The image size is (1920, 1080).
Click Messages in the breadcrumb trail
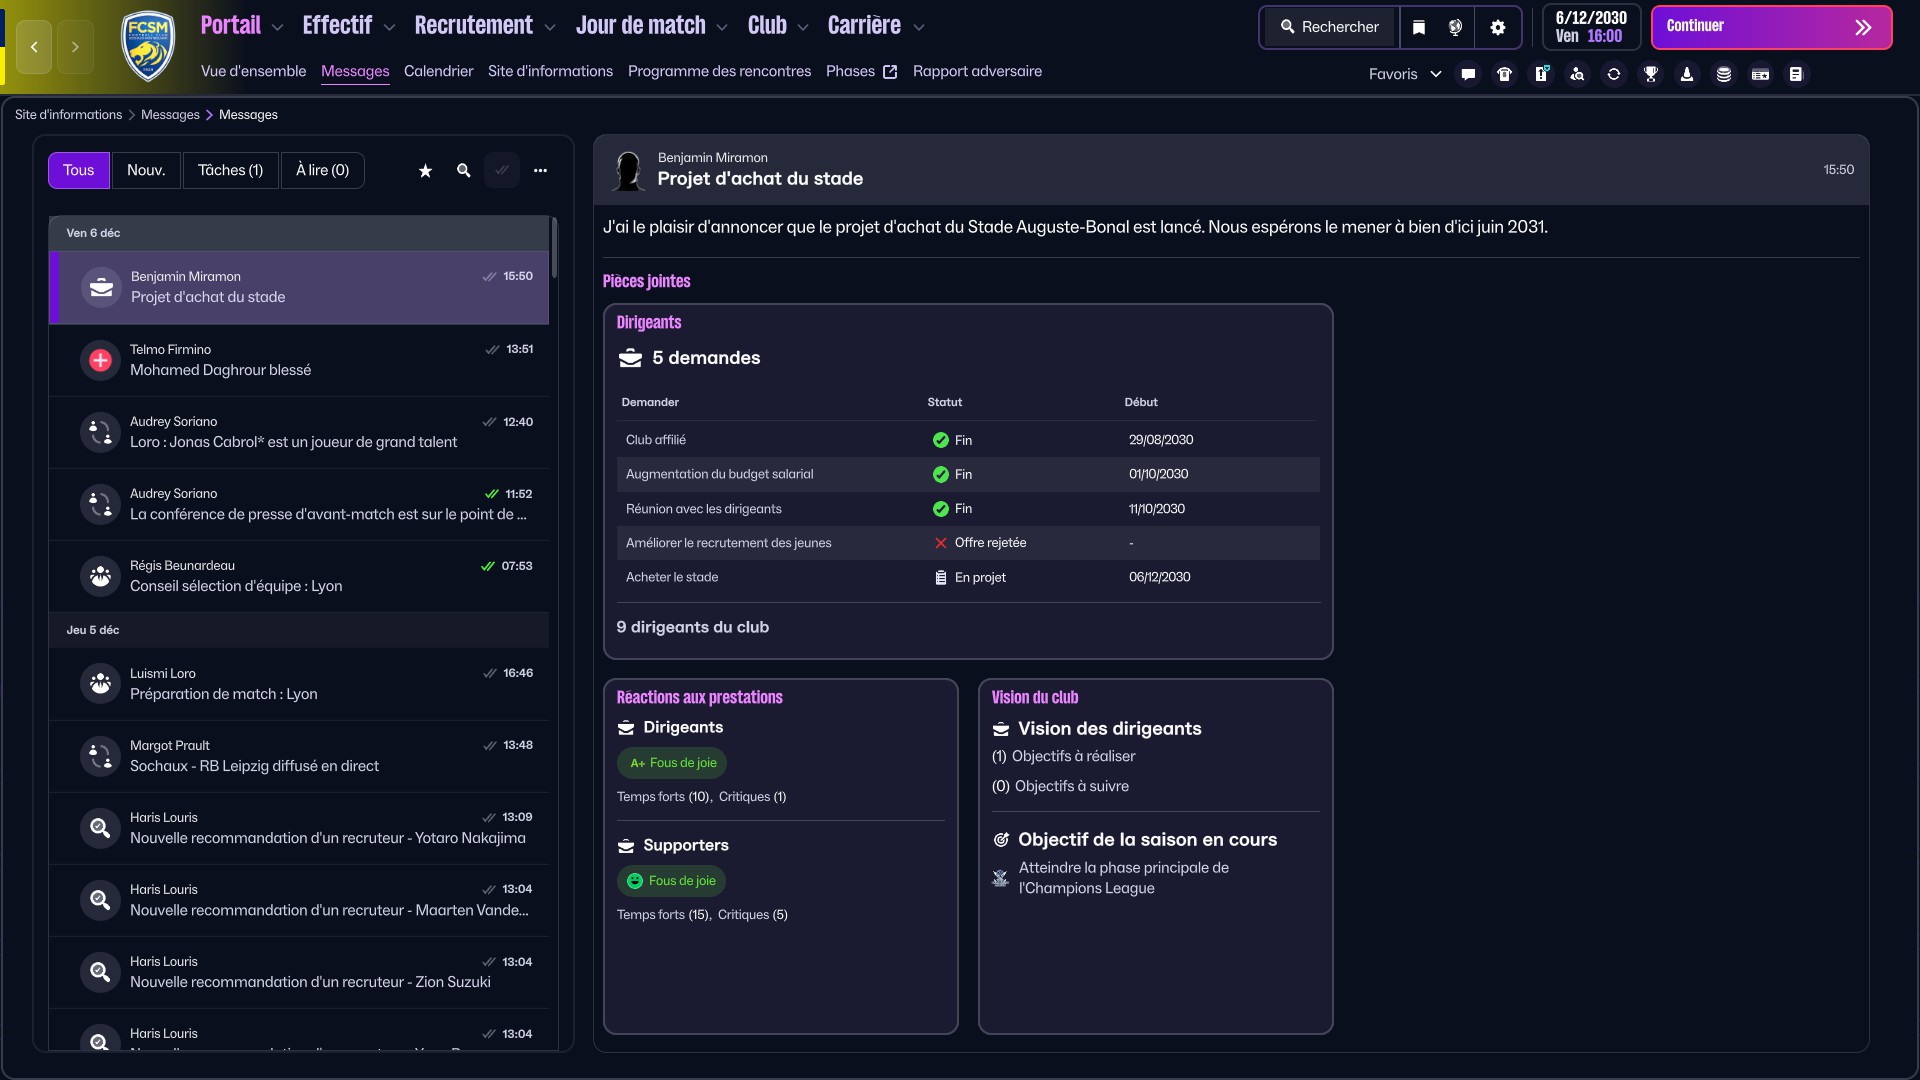click(x=170, y=115)
